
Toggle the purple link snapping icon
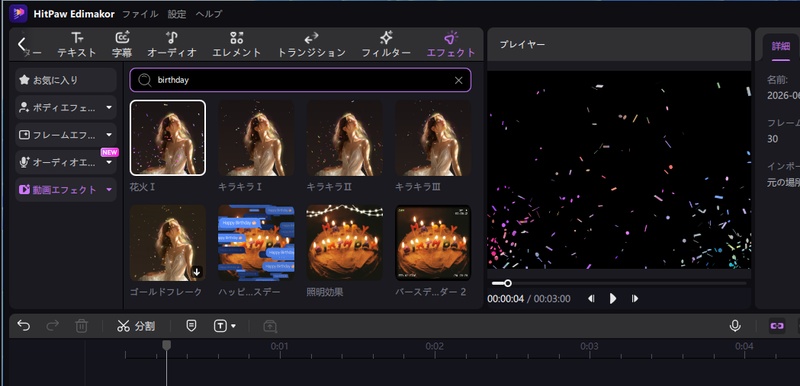[x=777, y=326]
